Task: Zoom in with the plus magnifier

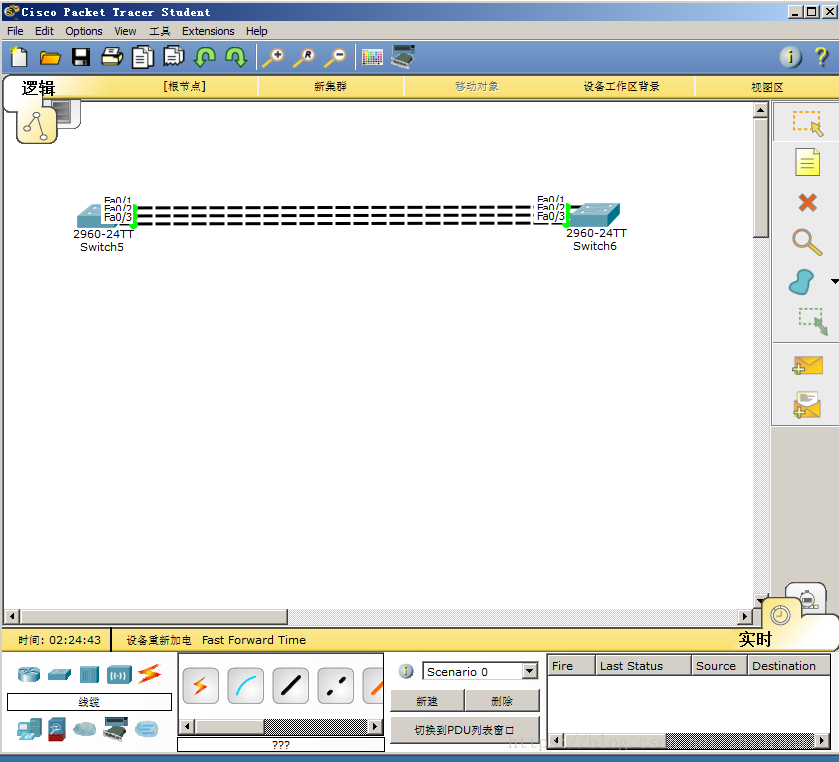Action: point(273,57)
